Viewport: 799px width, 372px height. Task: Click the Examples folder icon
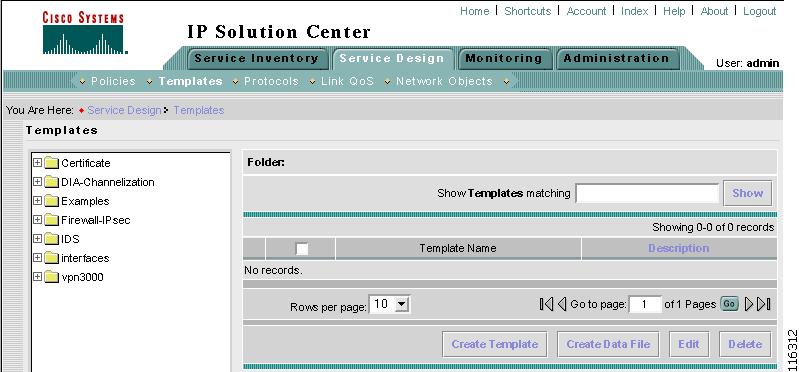[51, 201]
